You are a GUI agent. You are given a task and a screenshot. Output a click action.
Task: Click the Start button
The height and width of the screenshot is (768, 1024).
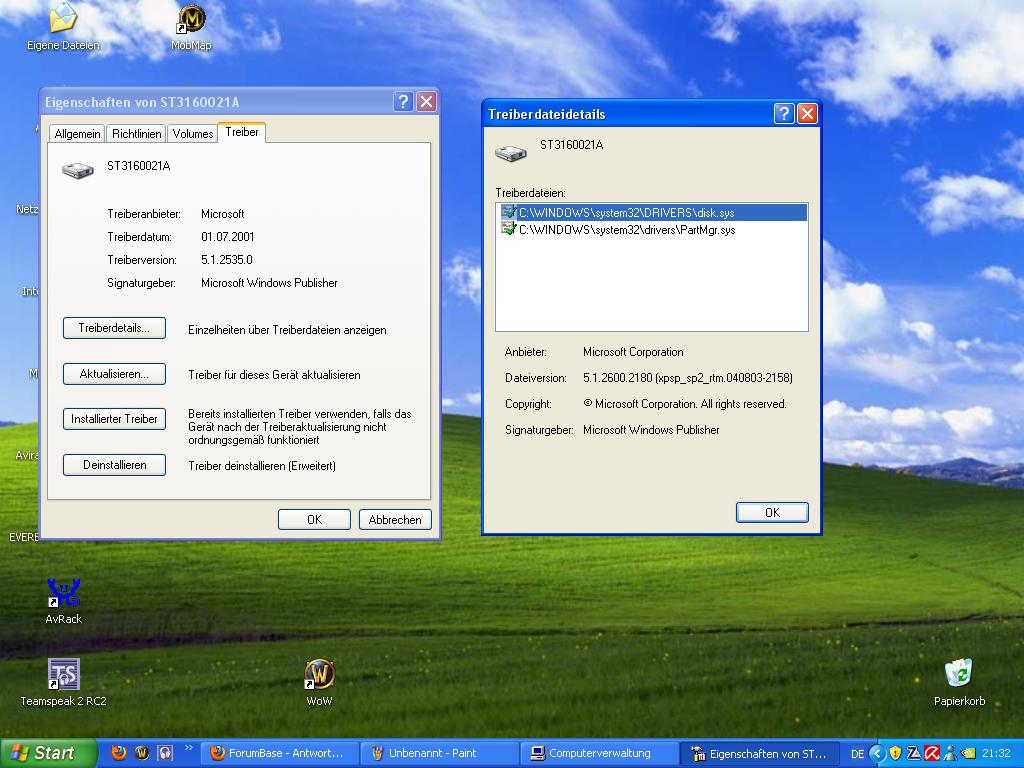[x=48, y=753]
